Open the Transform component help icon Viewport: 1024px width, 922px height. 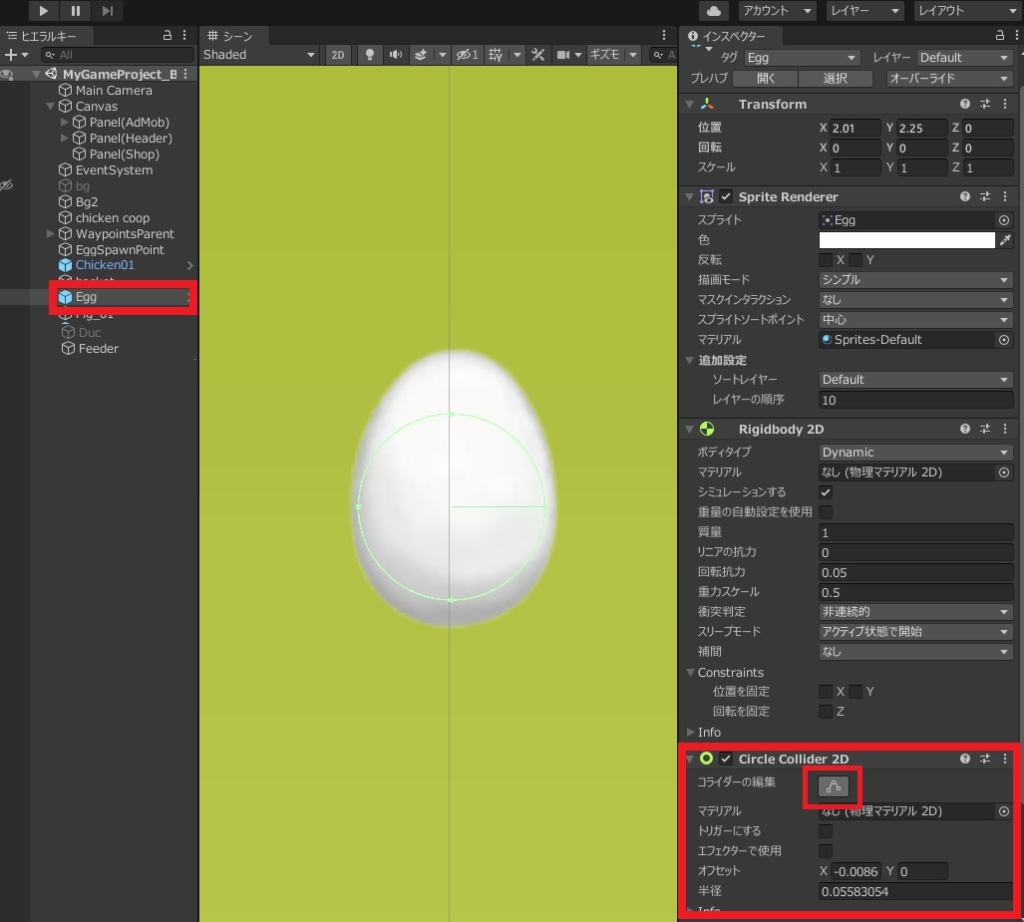point(965,104)
